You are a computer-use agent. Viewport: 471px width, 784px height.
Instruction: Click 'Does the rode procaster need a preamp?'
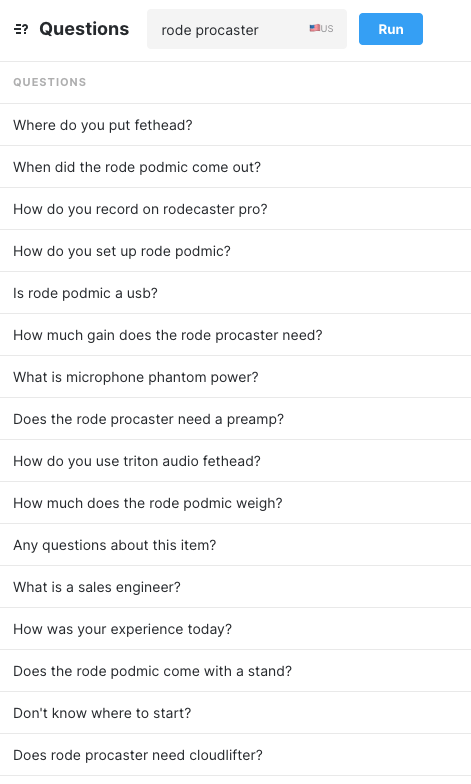[236, 419]
